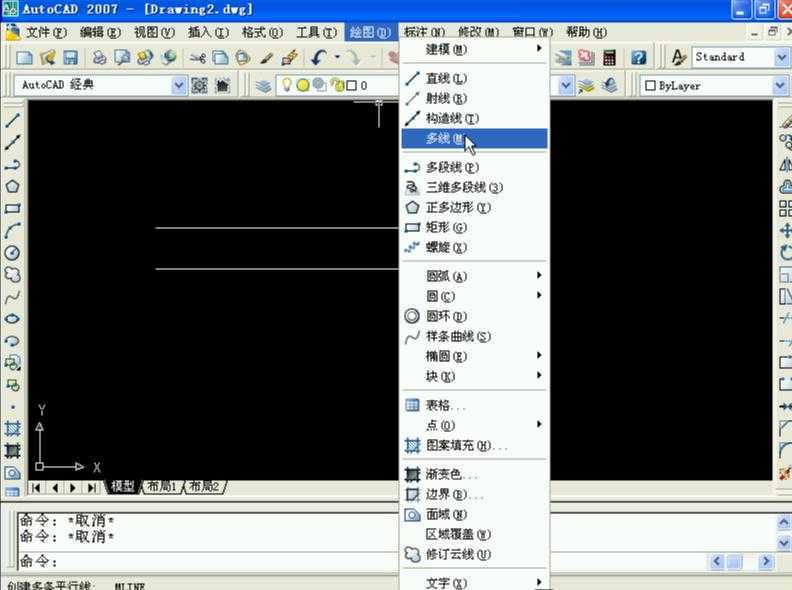
Task: Choose 图案填充 from the draw menu
Action: pyautogui.click(x=474, y=445)
